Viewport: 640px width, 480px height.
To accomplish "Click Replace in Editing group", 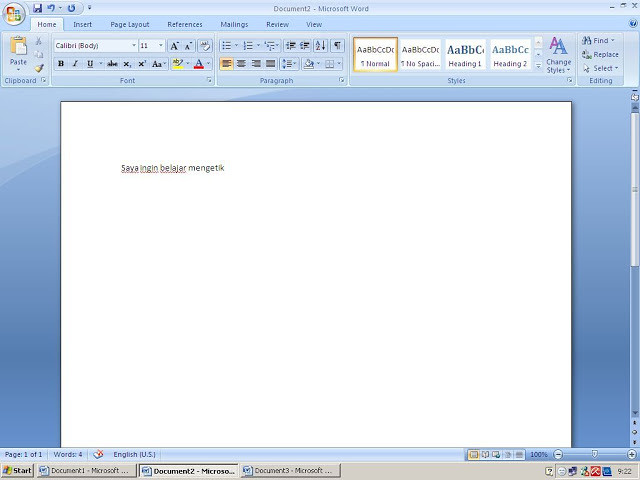I will coord(600,54).
